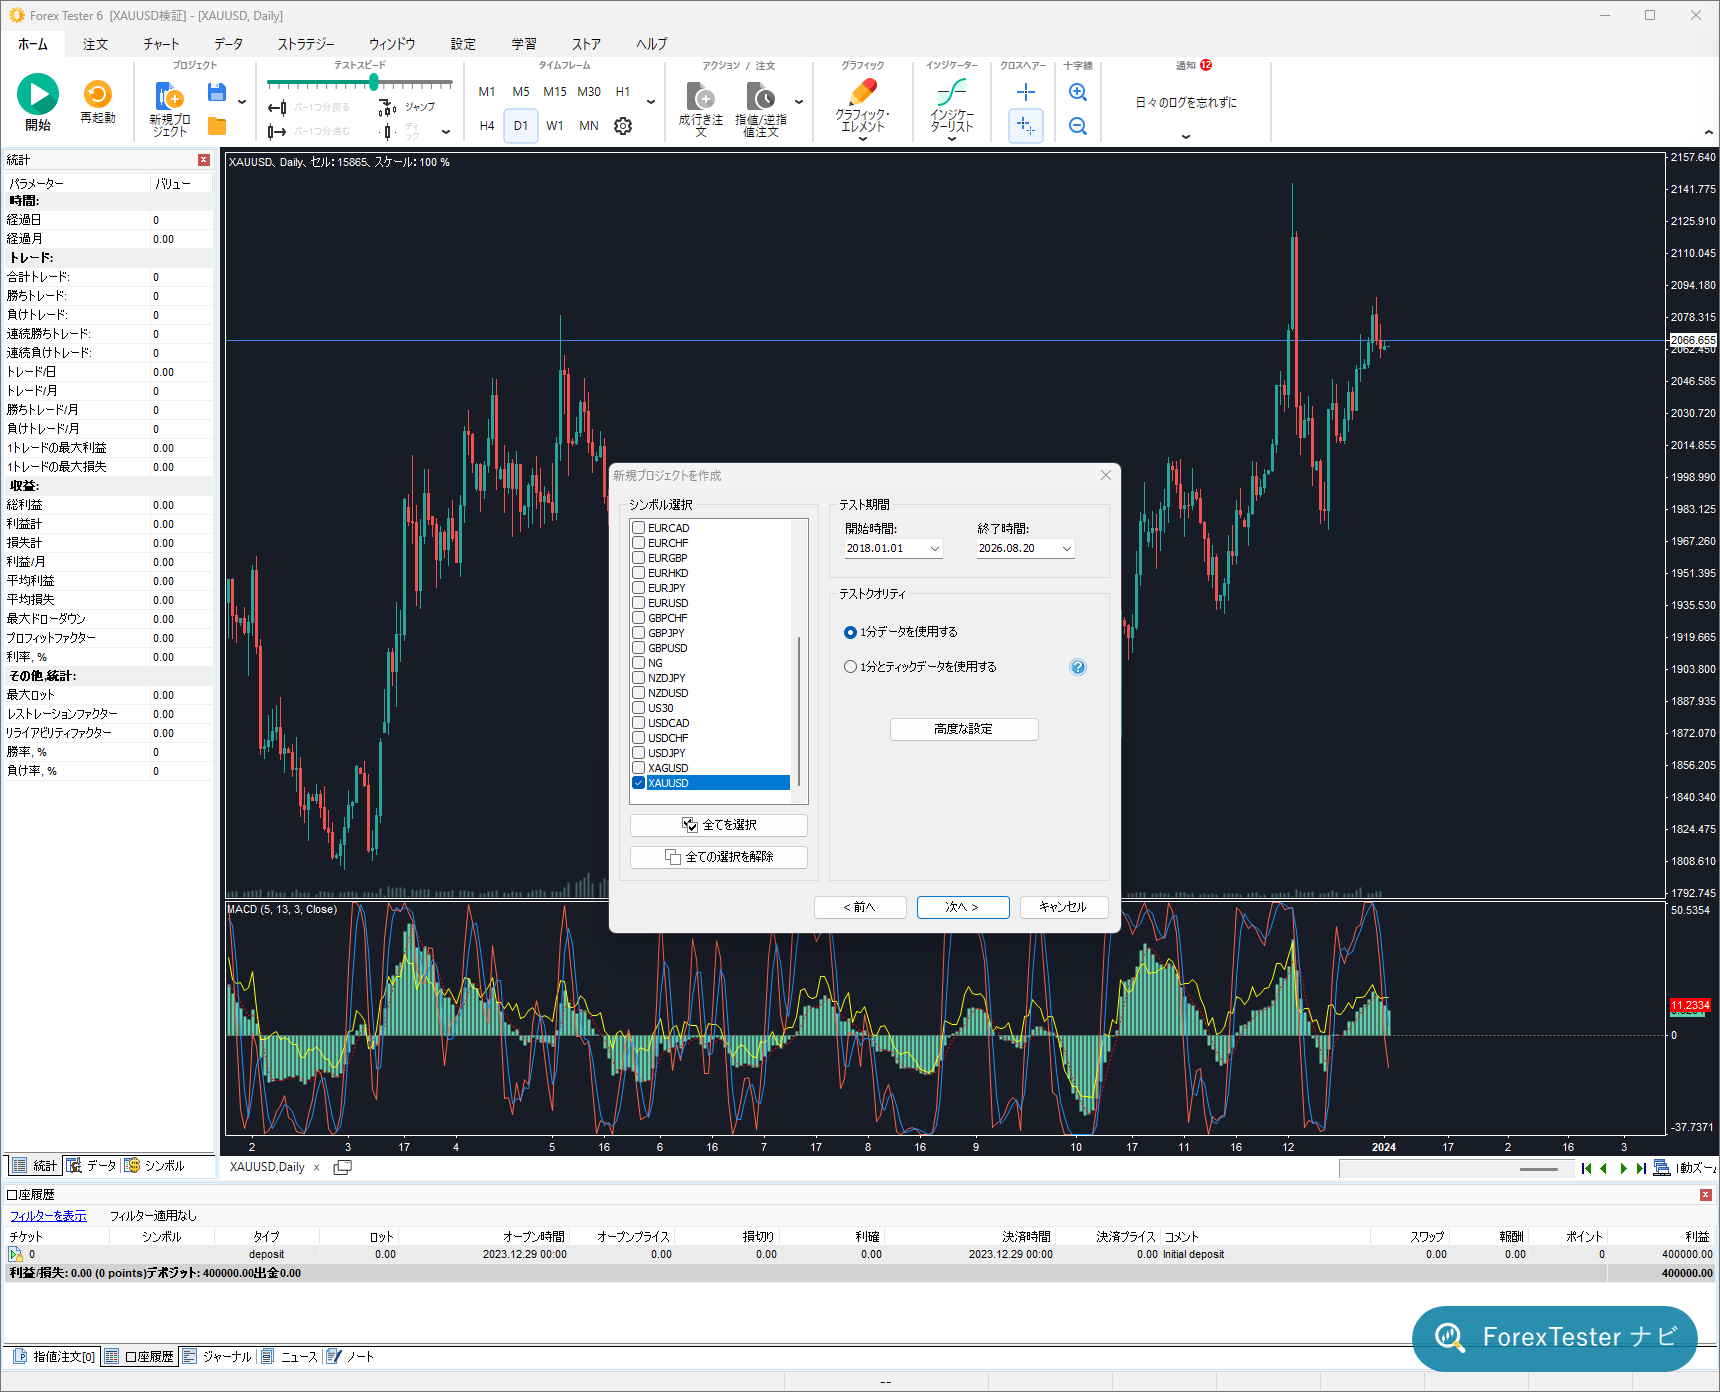This screenshot has height=1392, width=1720.
Task: Click the 次へ > button
Action: [x=963, y=907]
